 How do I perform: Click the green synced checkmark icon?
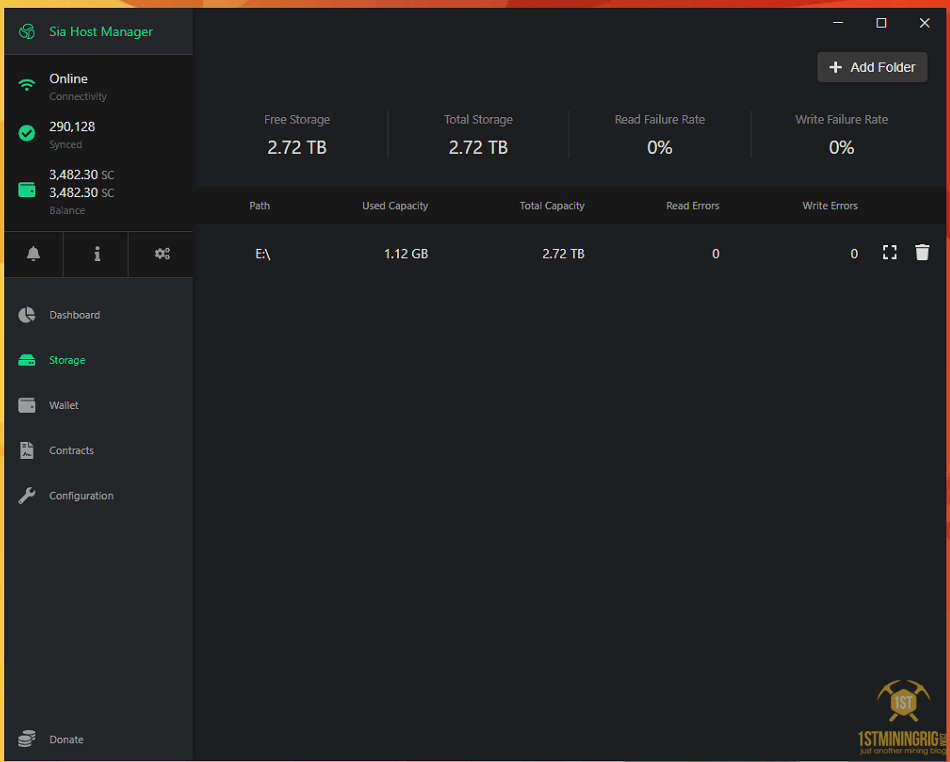(x=27, y=133)
